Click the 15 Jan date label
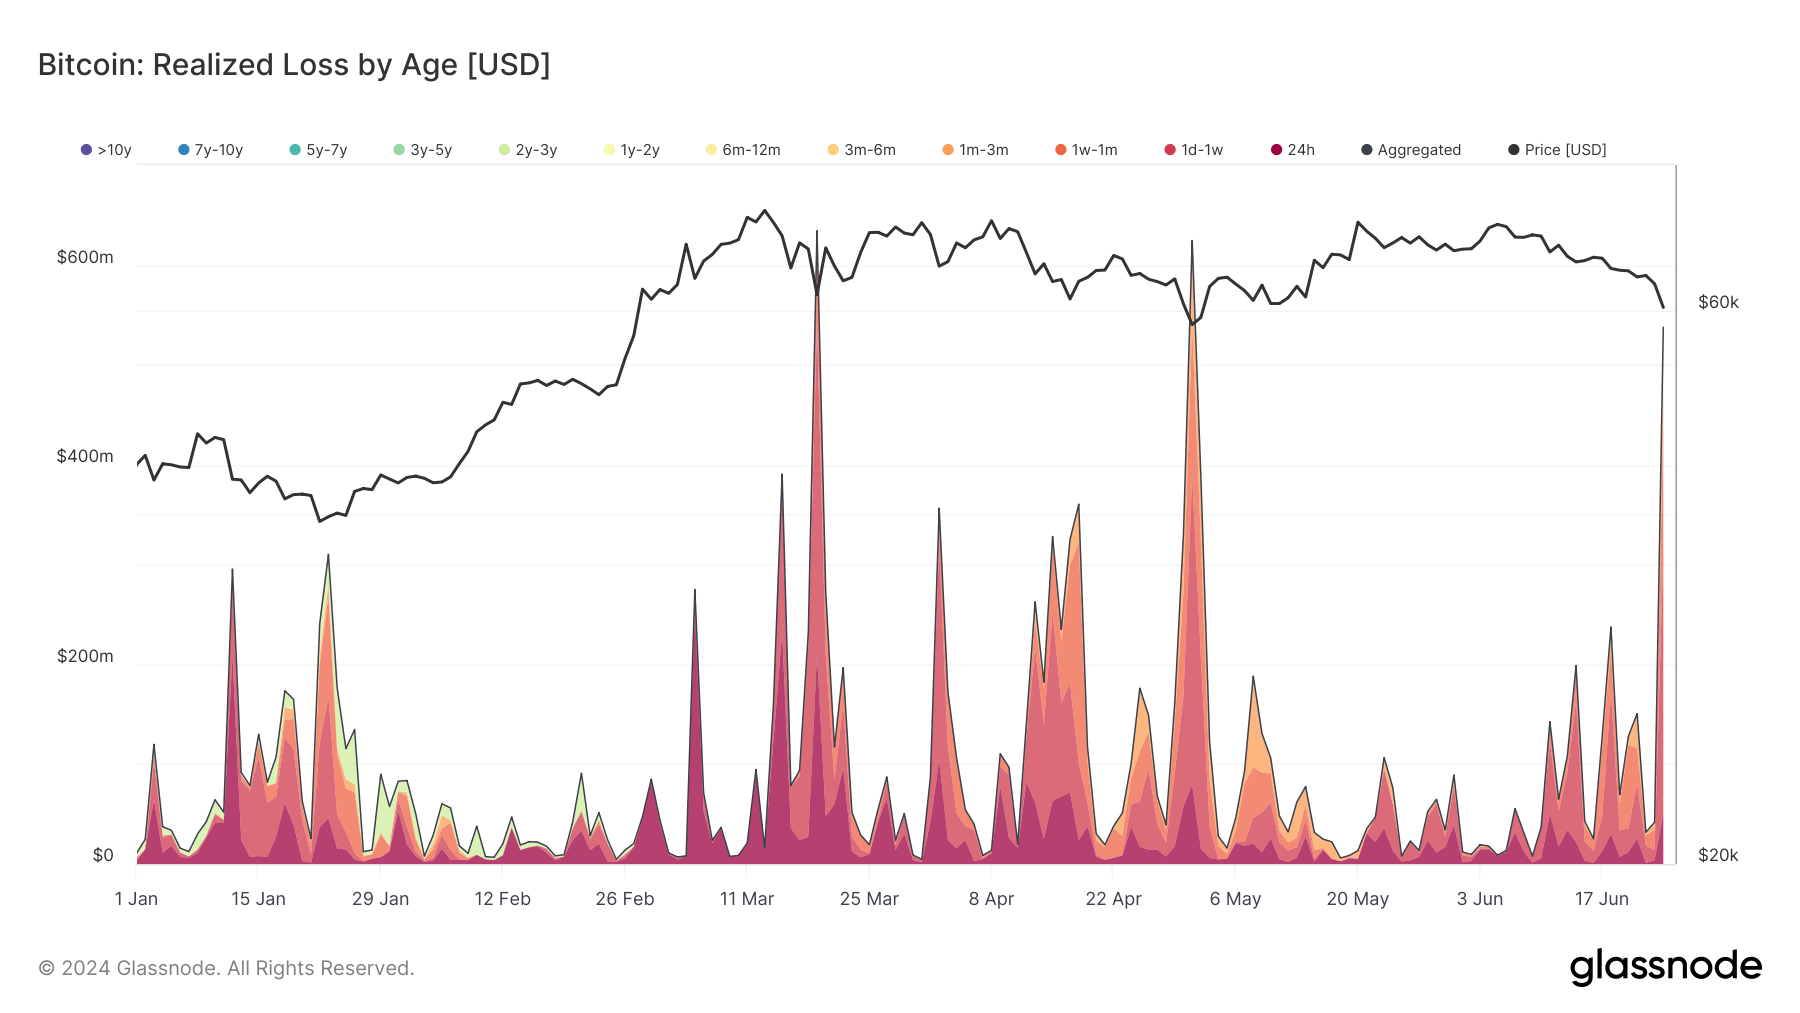Image resolution: width=1800 pixels, height=1013 pixels. (x=258, y=899)
